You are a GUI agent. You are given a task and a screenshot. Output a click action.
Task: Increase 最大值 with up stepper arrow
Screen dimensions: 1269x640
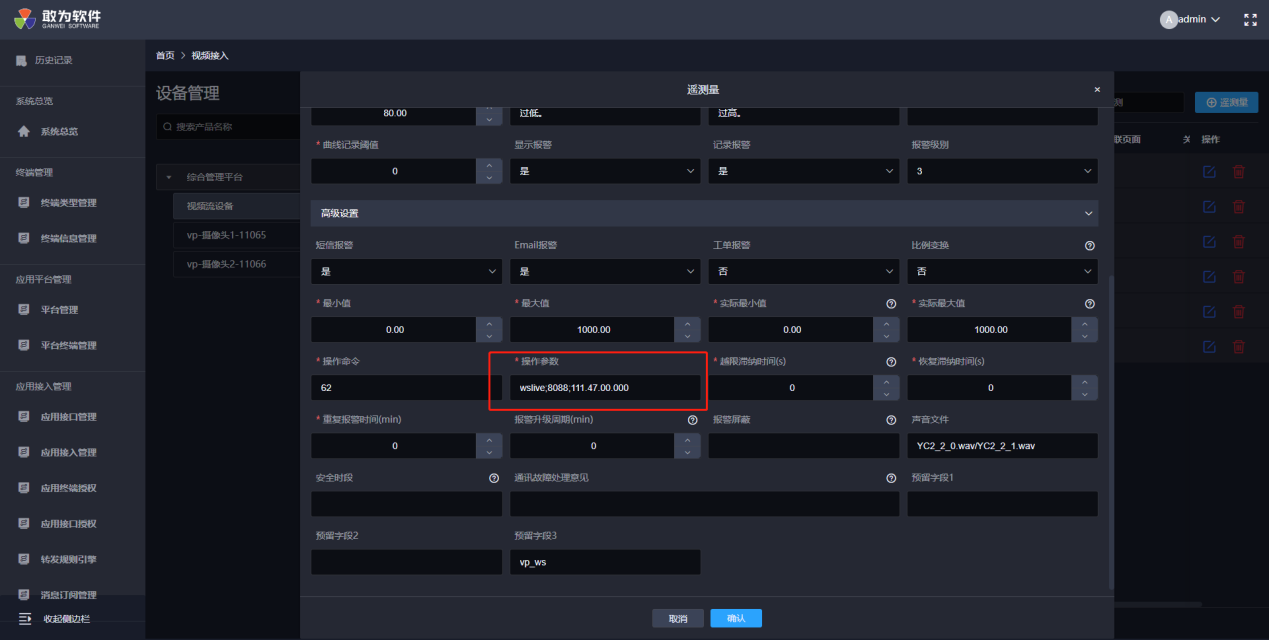coord(687,323)
